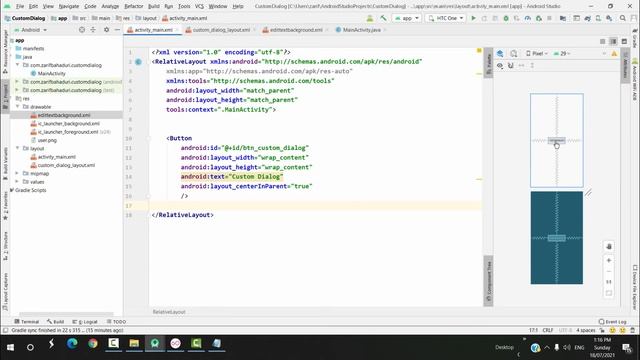Select ic_launcher_background.xml in project tree
640x360 pixels.
click(x=68, y=123)
